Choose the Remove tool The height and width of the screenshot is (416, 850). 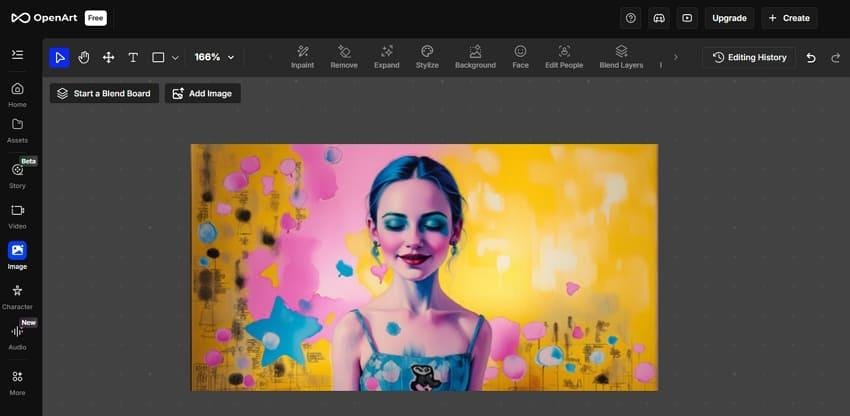[x=344, y=57]
